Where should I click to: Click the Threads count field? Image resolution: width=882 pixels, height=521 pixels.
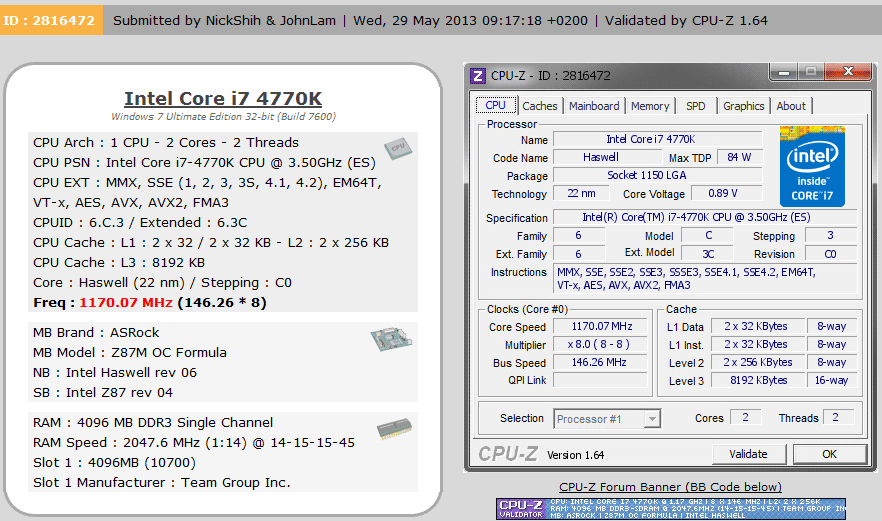point(838,417)
